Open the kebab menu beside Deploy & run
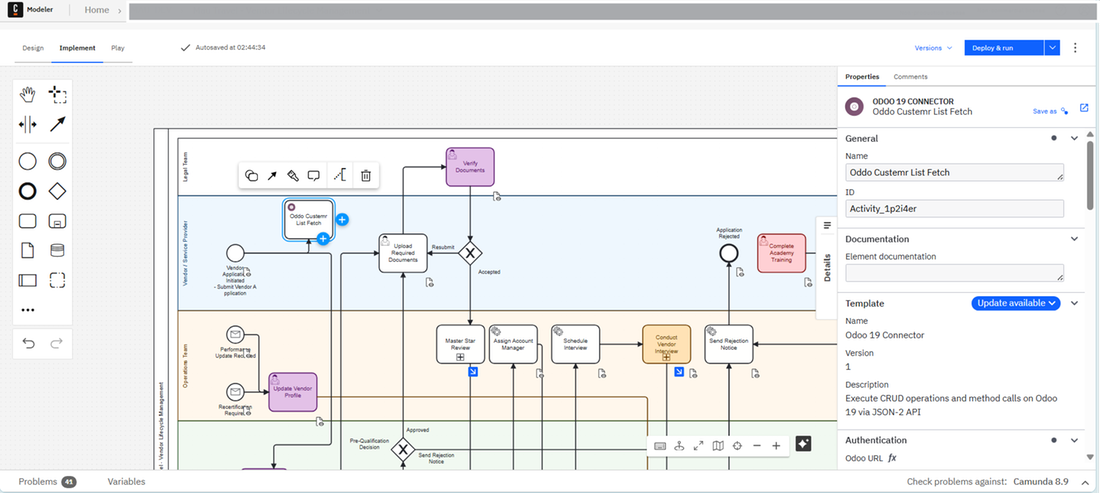The height and width of the screenshot is (493, 1100). point(1075,48)
